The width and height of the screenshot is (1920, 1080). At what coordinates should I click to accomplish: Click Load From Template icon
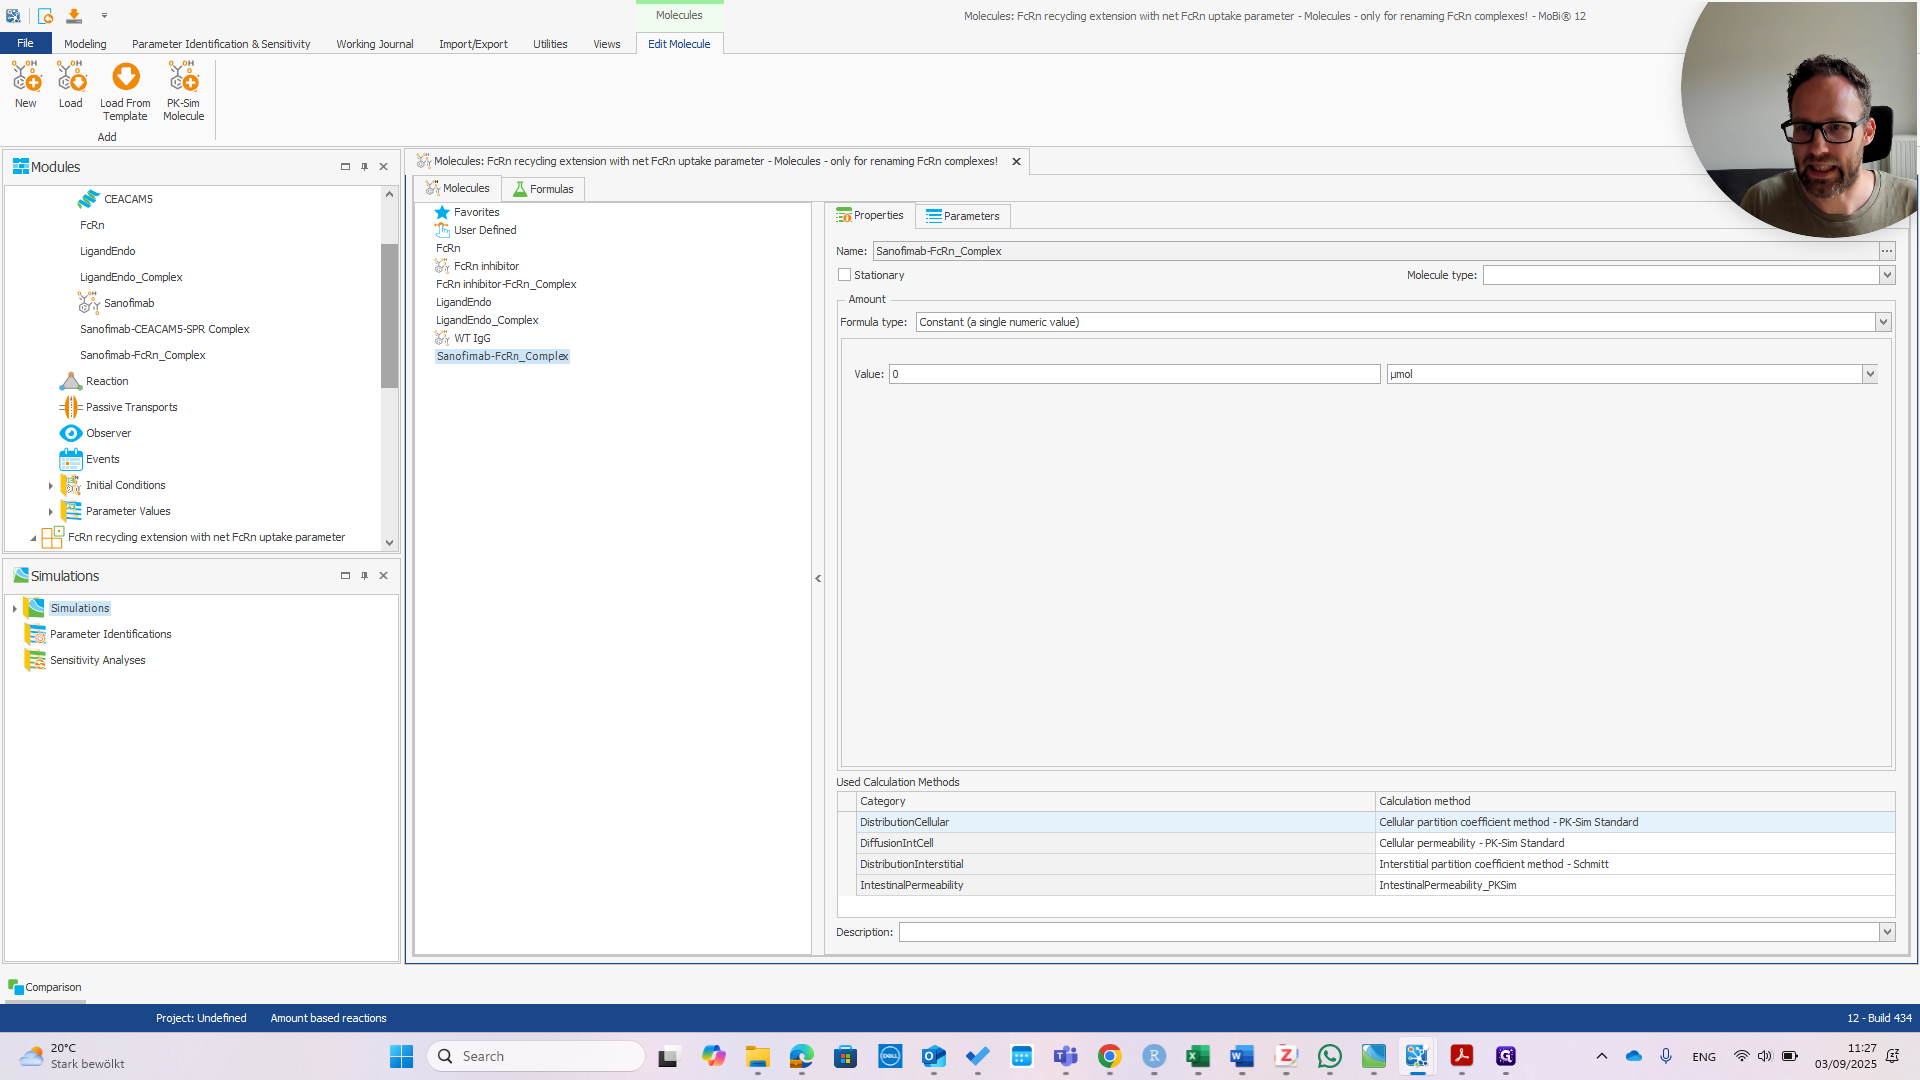point(125,78)
